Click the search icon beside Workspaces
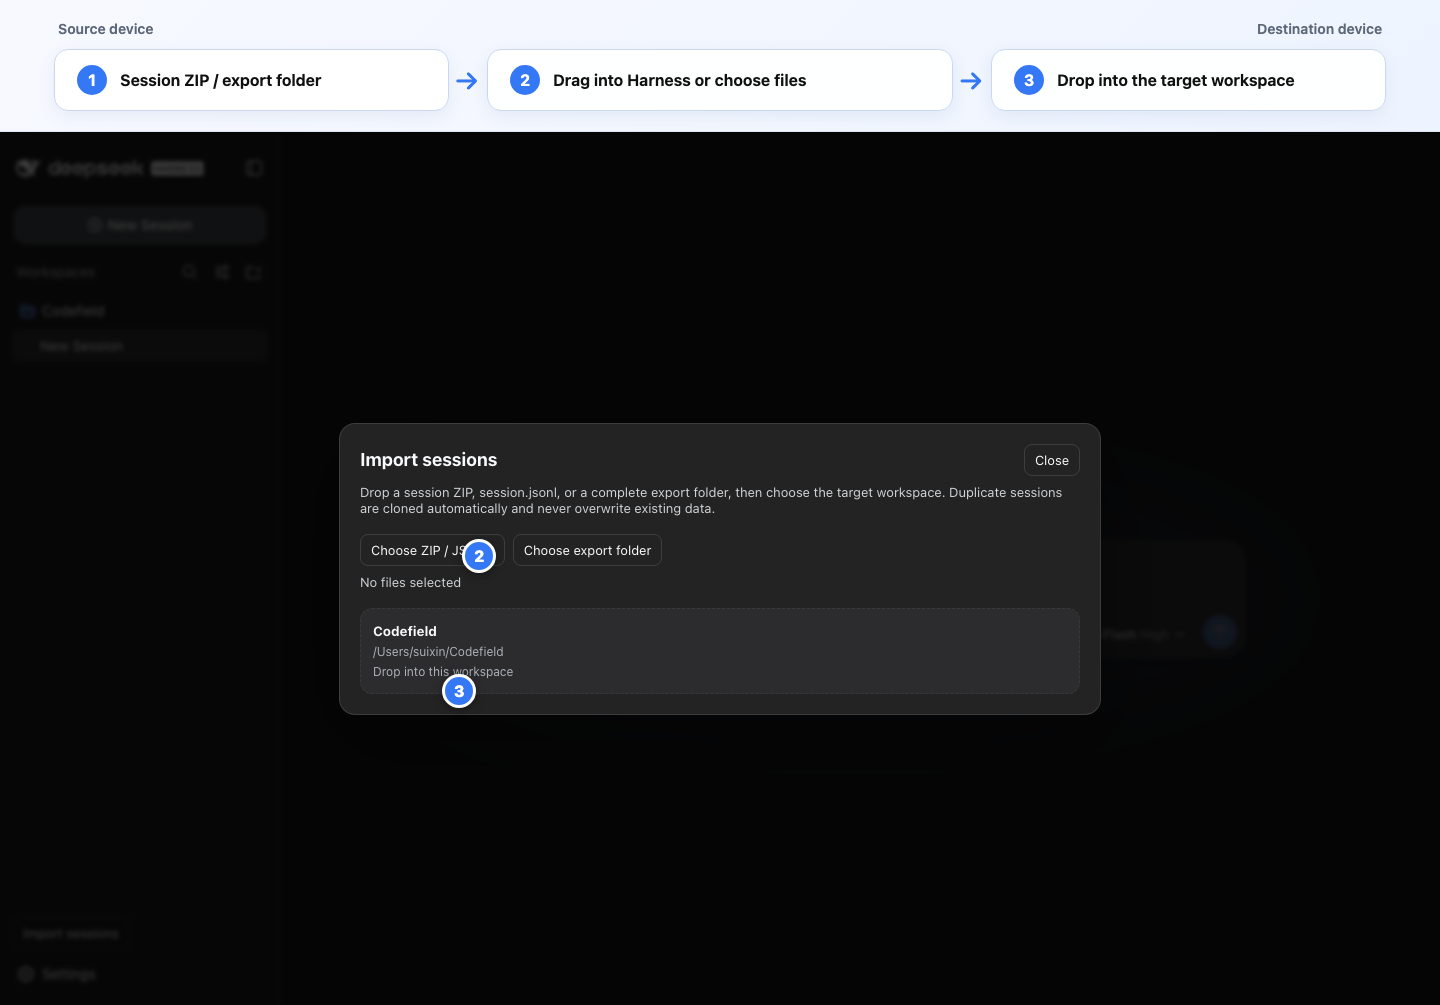The width and height of the screenshot is (1440, 1005). click(x=190, y=272)
